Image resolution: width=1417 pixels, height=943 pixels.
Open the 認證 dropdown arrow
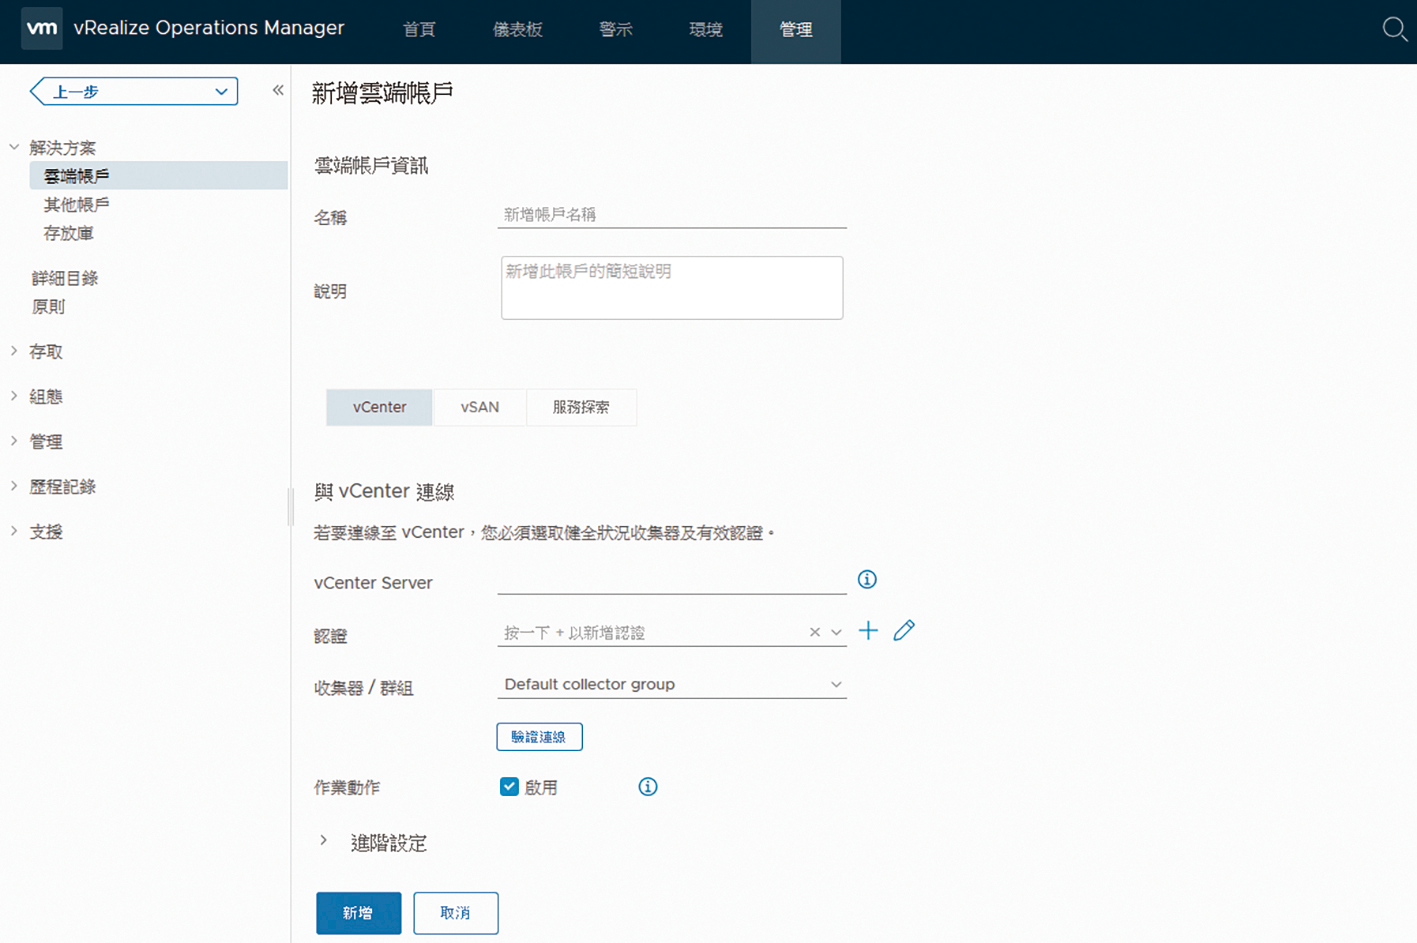836,632
